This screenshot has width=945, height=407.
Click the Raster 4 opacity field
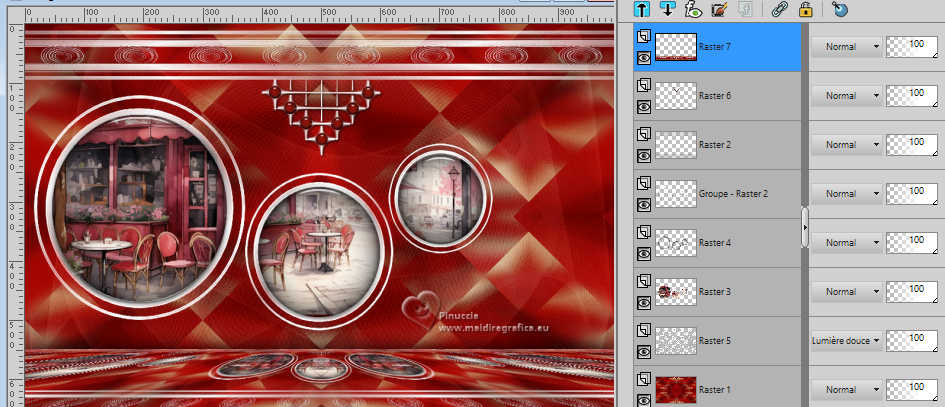(911, 243)
